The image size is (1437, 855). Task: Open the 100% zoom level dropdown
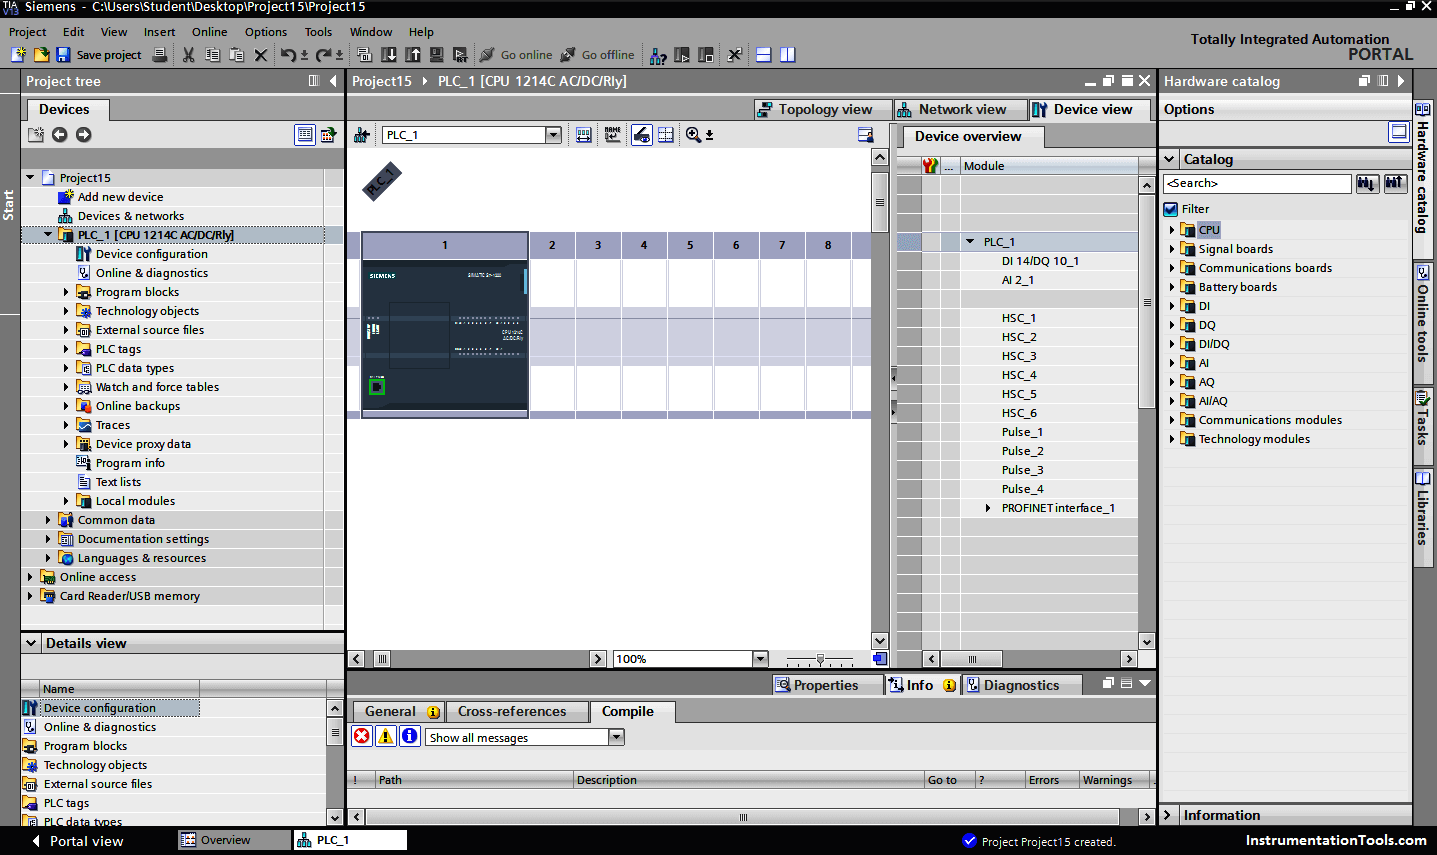coord(760,659)
